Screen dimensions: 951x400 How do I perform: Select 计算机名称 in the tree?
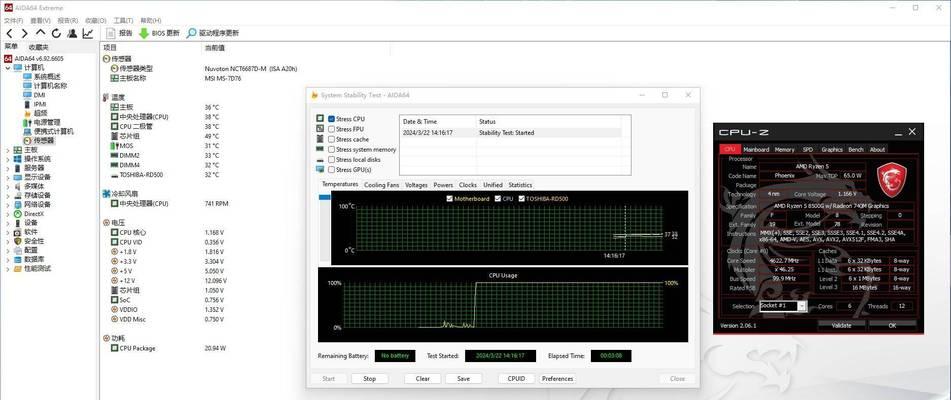point(50,86)
